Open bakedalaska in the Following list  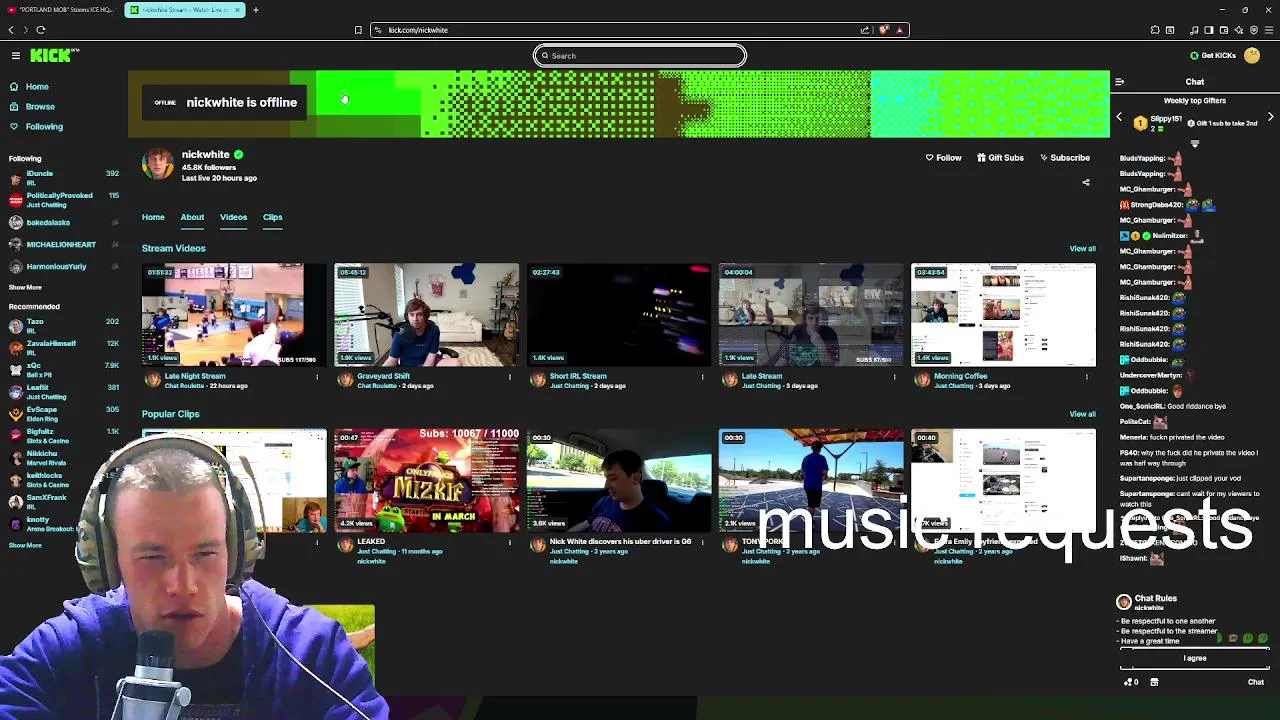point(62,223)
